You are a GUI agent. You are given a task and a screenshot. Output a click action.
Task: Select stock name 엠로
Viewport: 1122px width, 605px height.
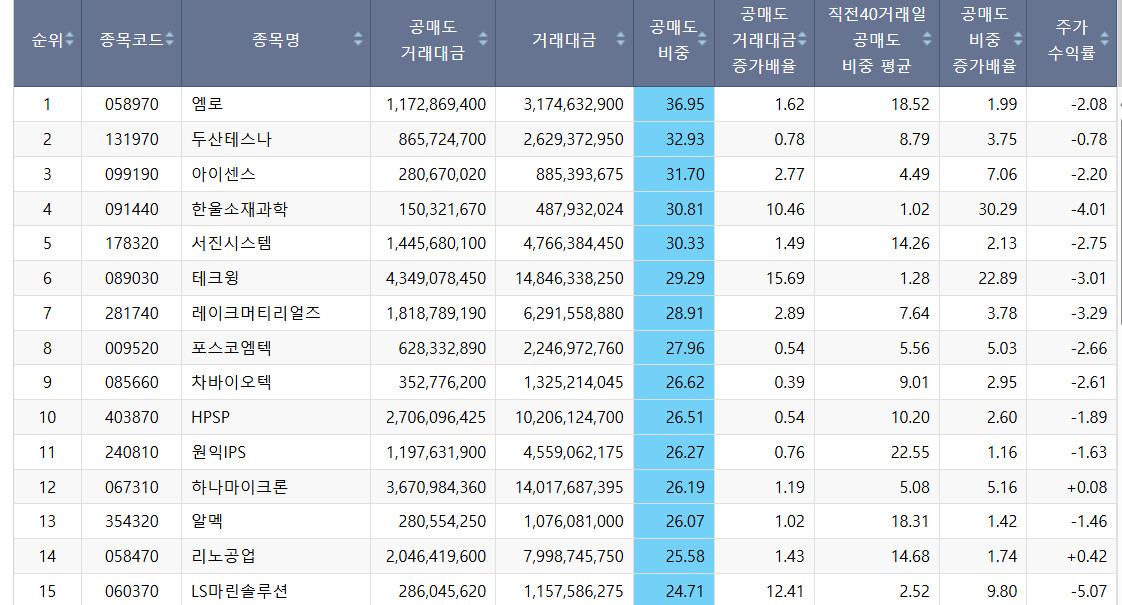(x=207, y=105)
